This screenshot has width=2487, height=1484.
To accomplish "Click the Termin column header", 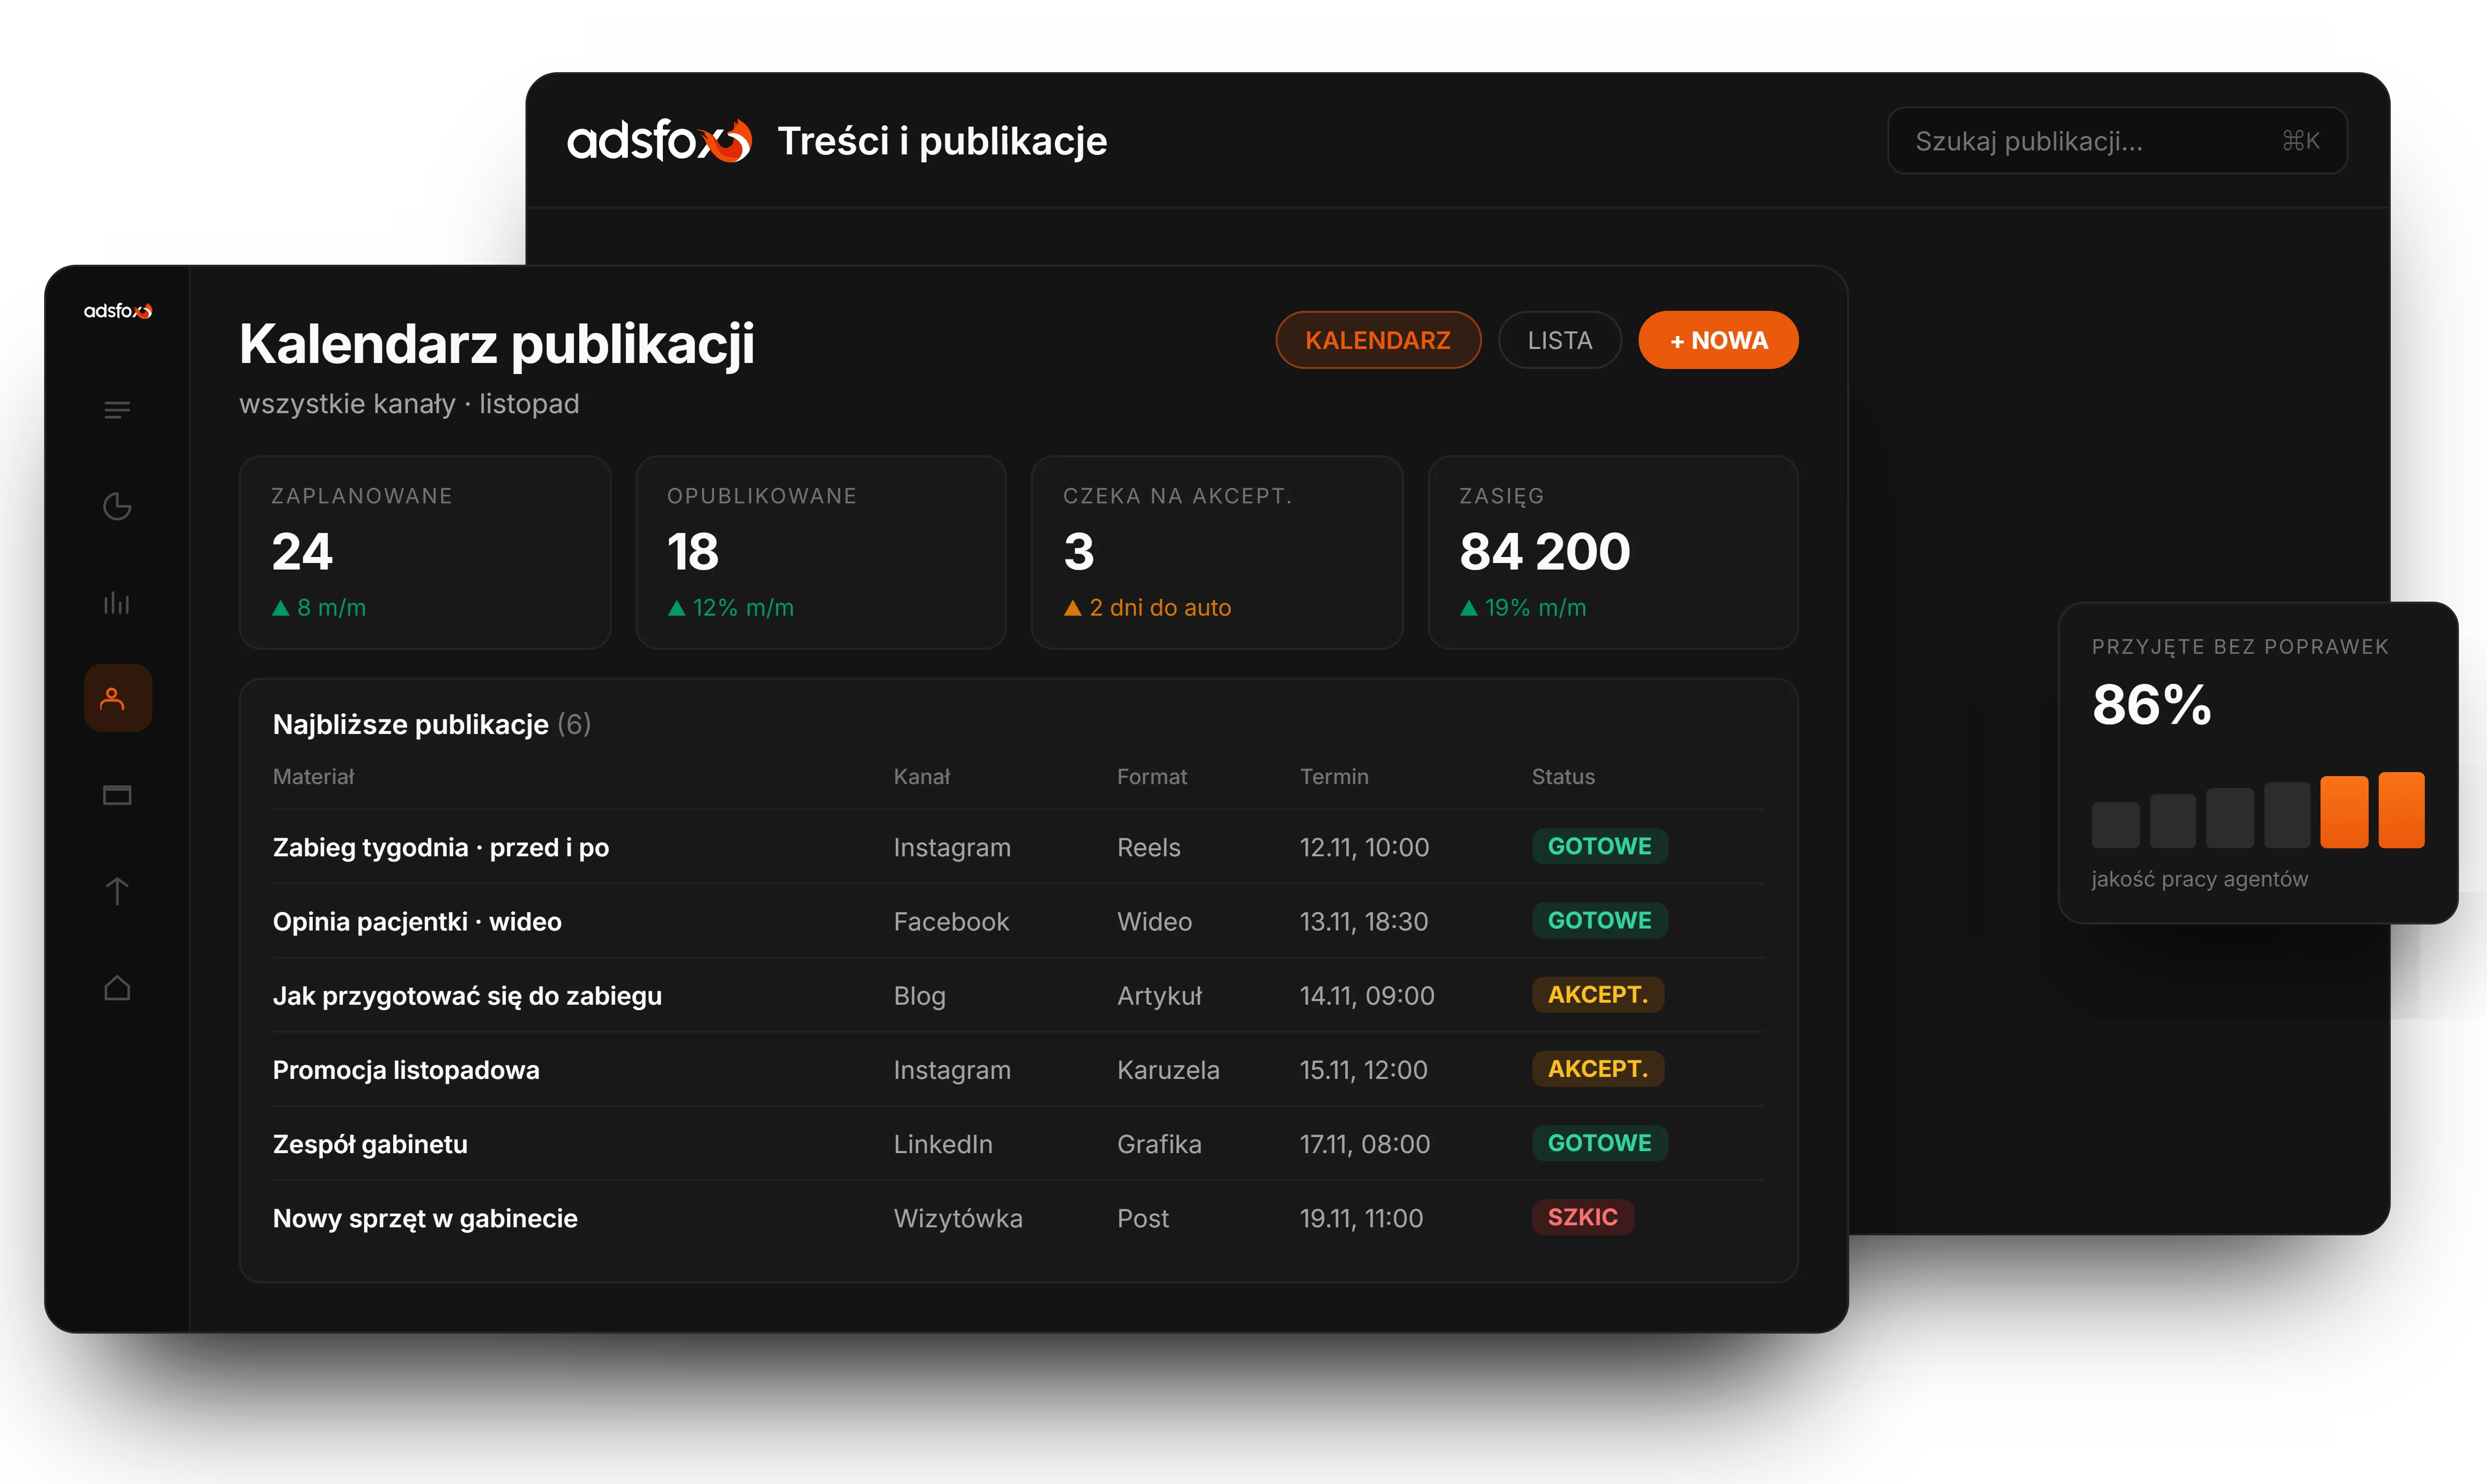I will pyautogui.click(x=1334, y=777).
